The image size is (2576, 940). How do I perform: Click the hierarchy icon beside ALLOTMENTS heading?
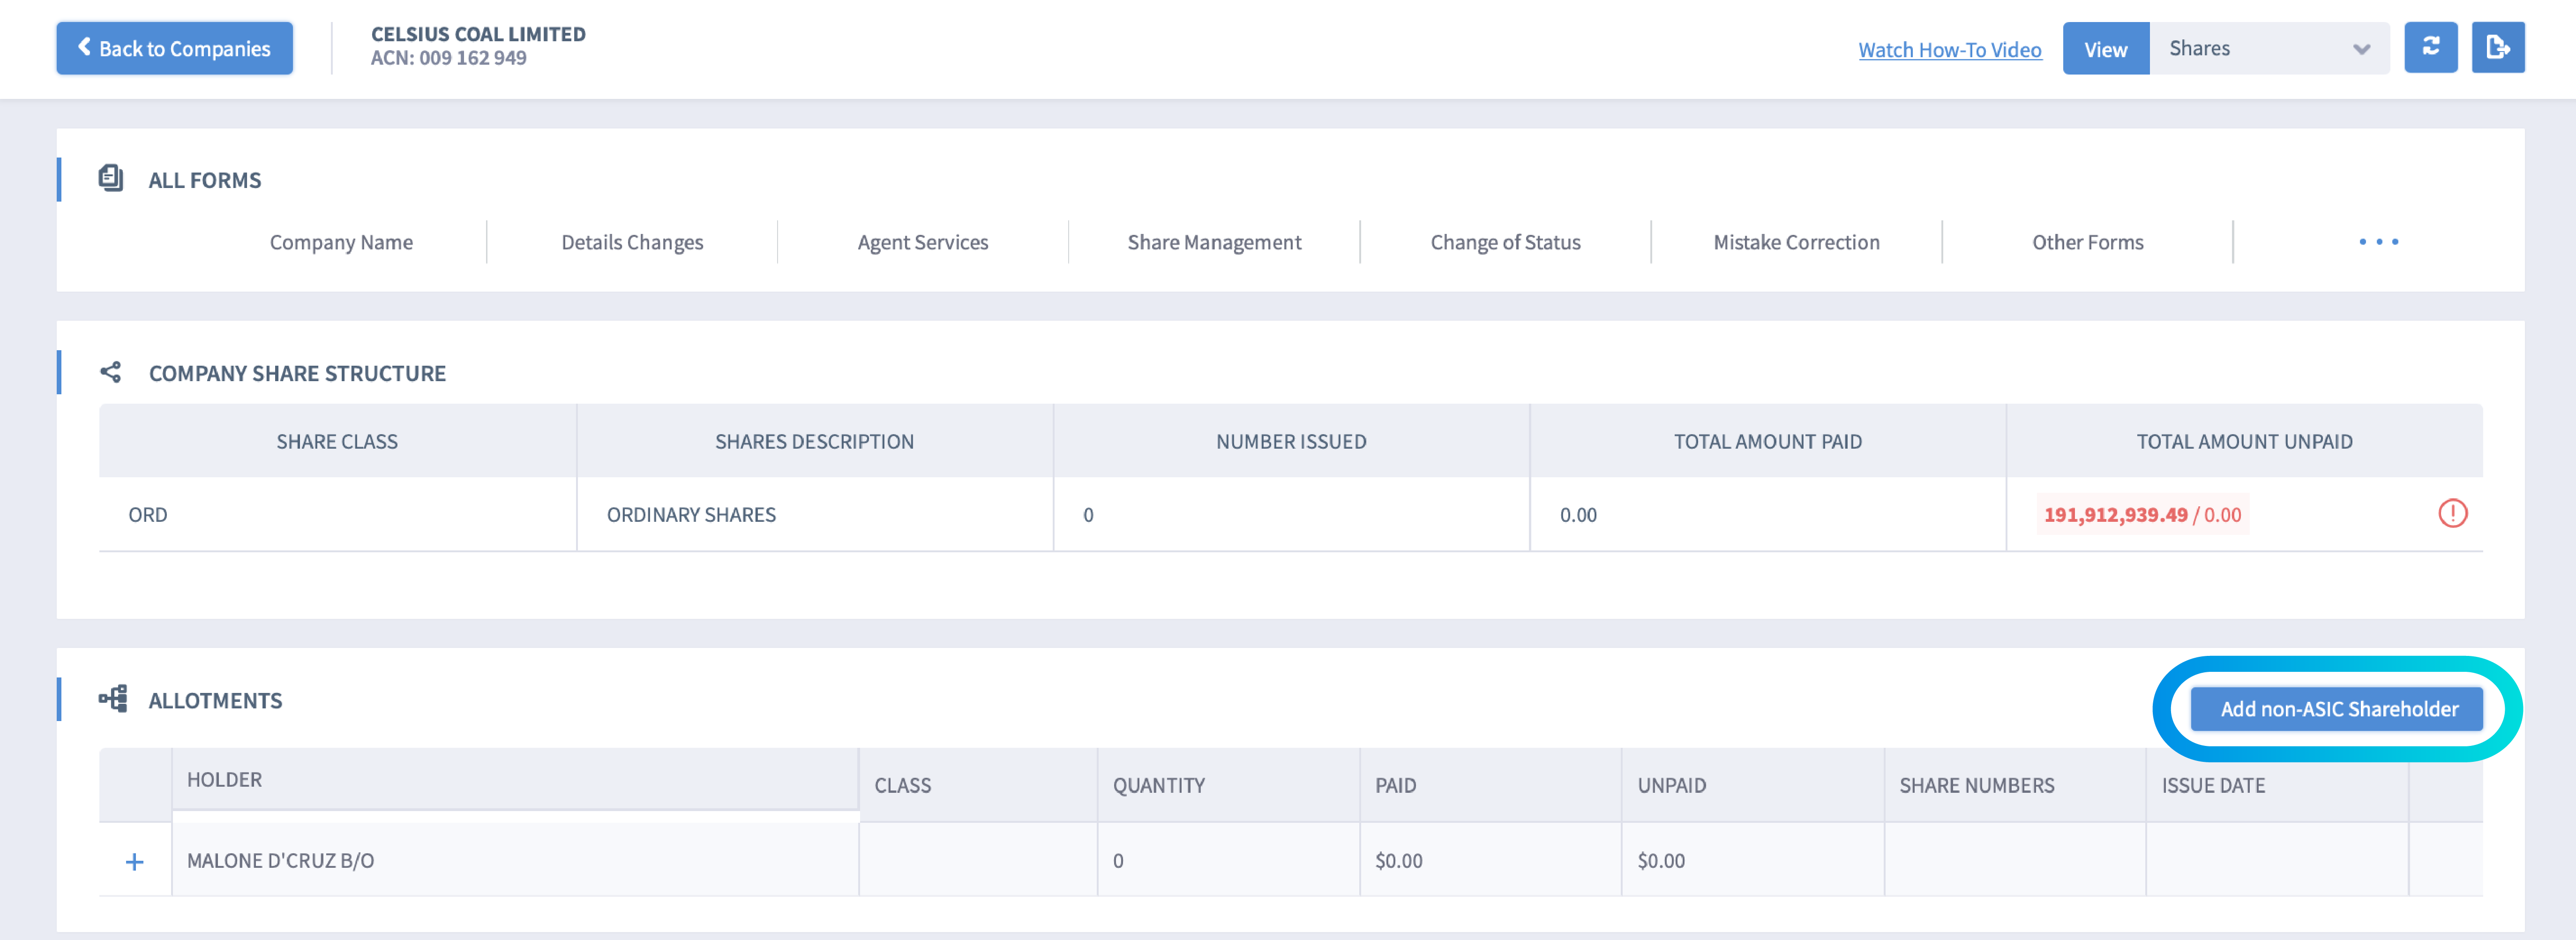point(113,698)
